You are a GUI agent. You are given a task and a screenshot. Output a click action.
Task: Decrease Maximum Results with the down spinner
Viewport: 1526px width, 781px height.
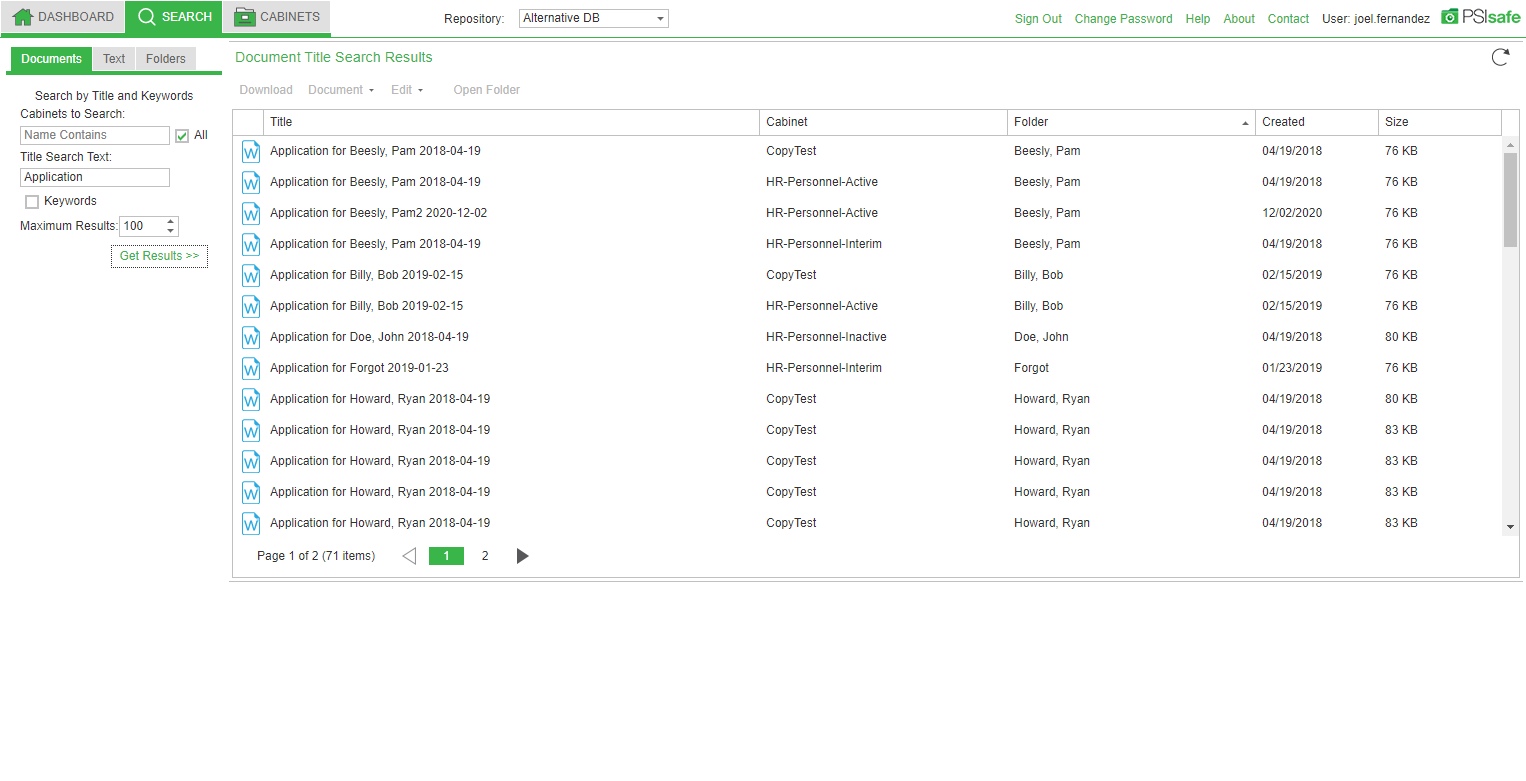pyautogui.click(x=170, y=231)
